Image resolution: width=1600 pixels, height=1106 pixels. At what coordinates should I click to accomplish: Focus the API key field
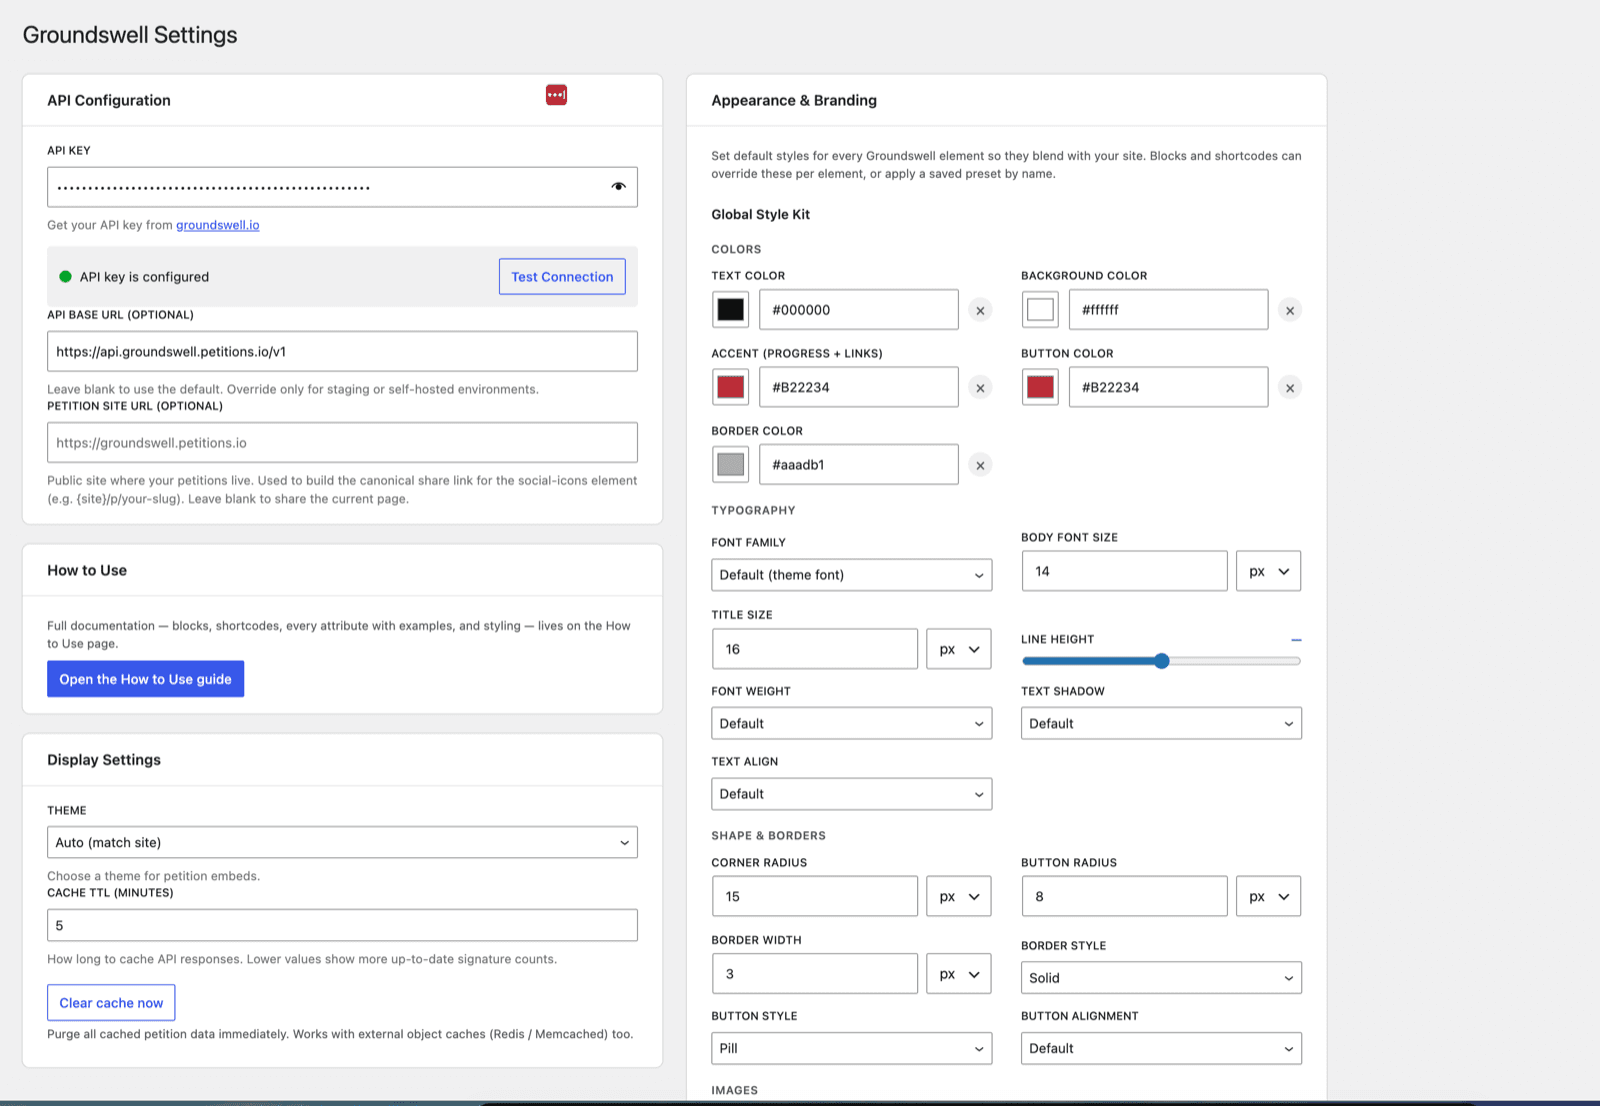(342, 187)
